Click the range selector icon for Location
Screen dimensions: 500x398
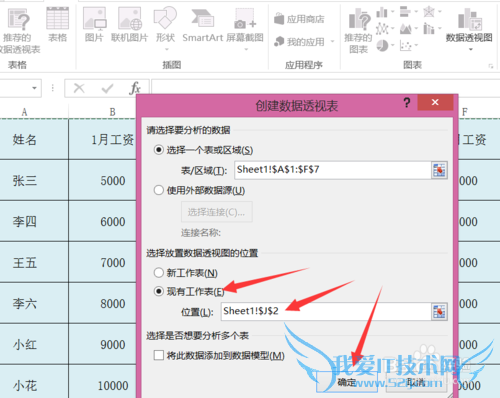[x=439, y=311]
